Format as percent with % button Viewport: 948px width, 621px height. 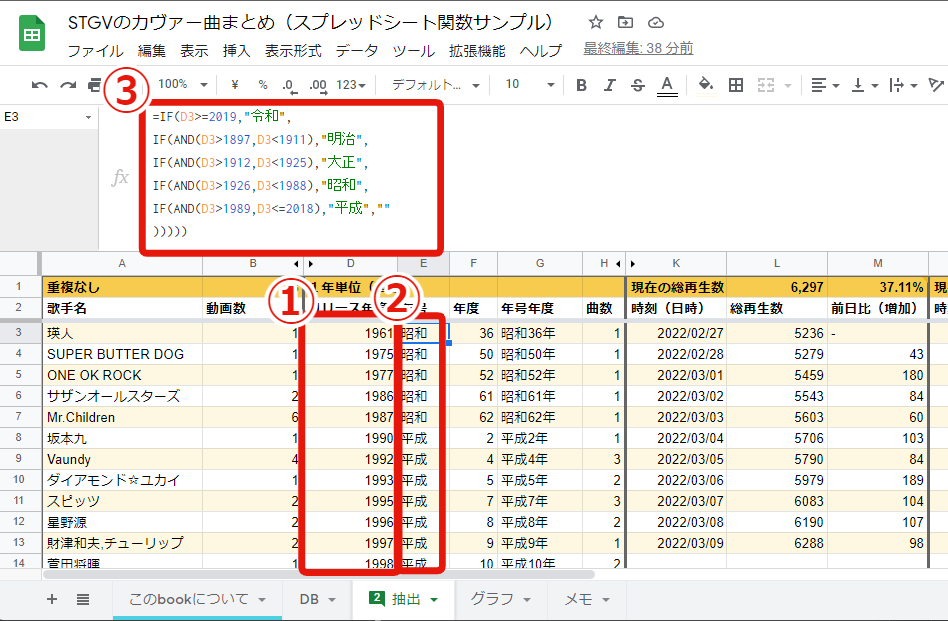click(x=263, y=85)
